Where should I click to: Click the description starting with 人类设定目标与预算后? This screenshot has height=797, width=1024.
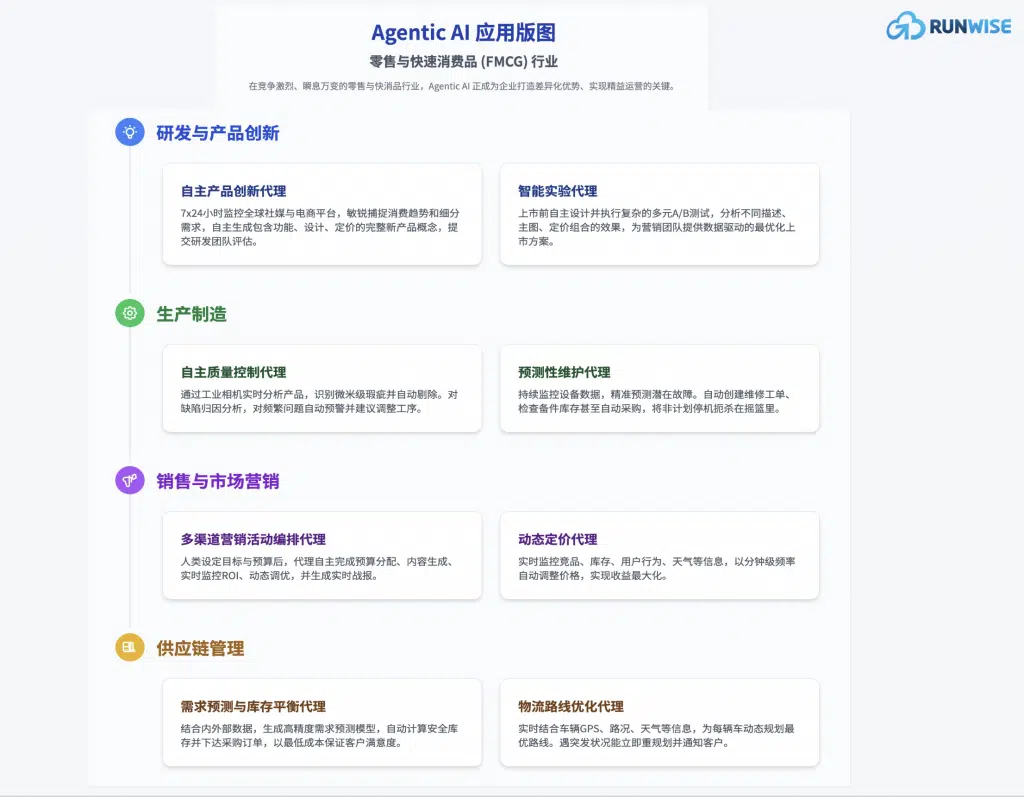(x=317, y=569)
